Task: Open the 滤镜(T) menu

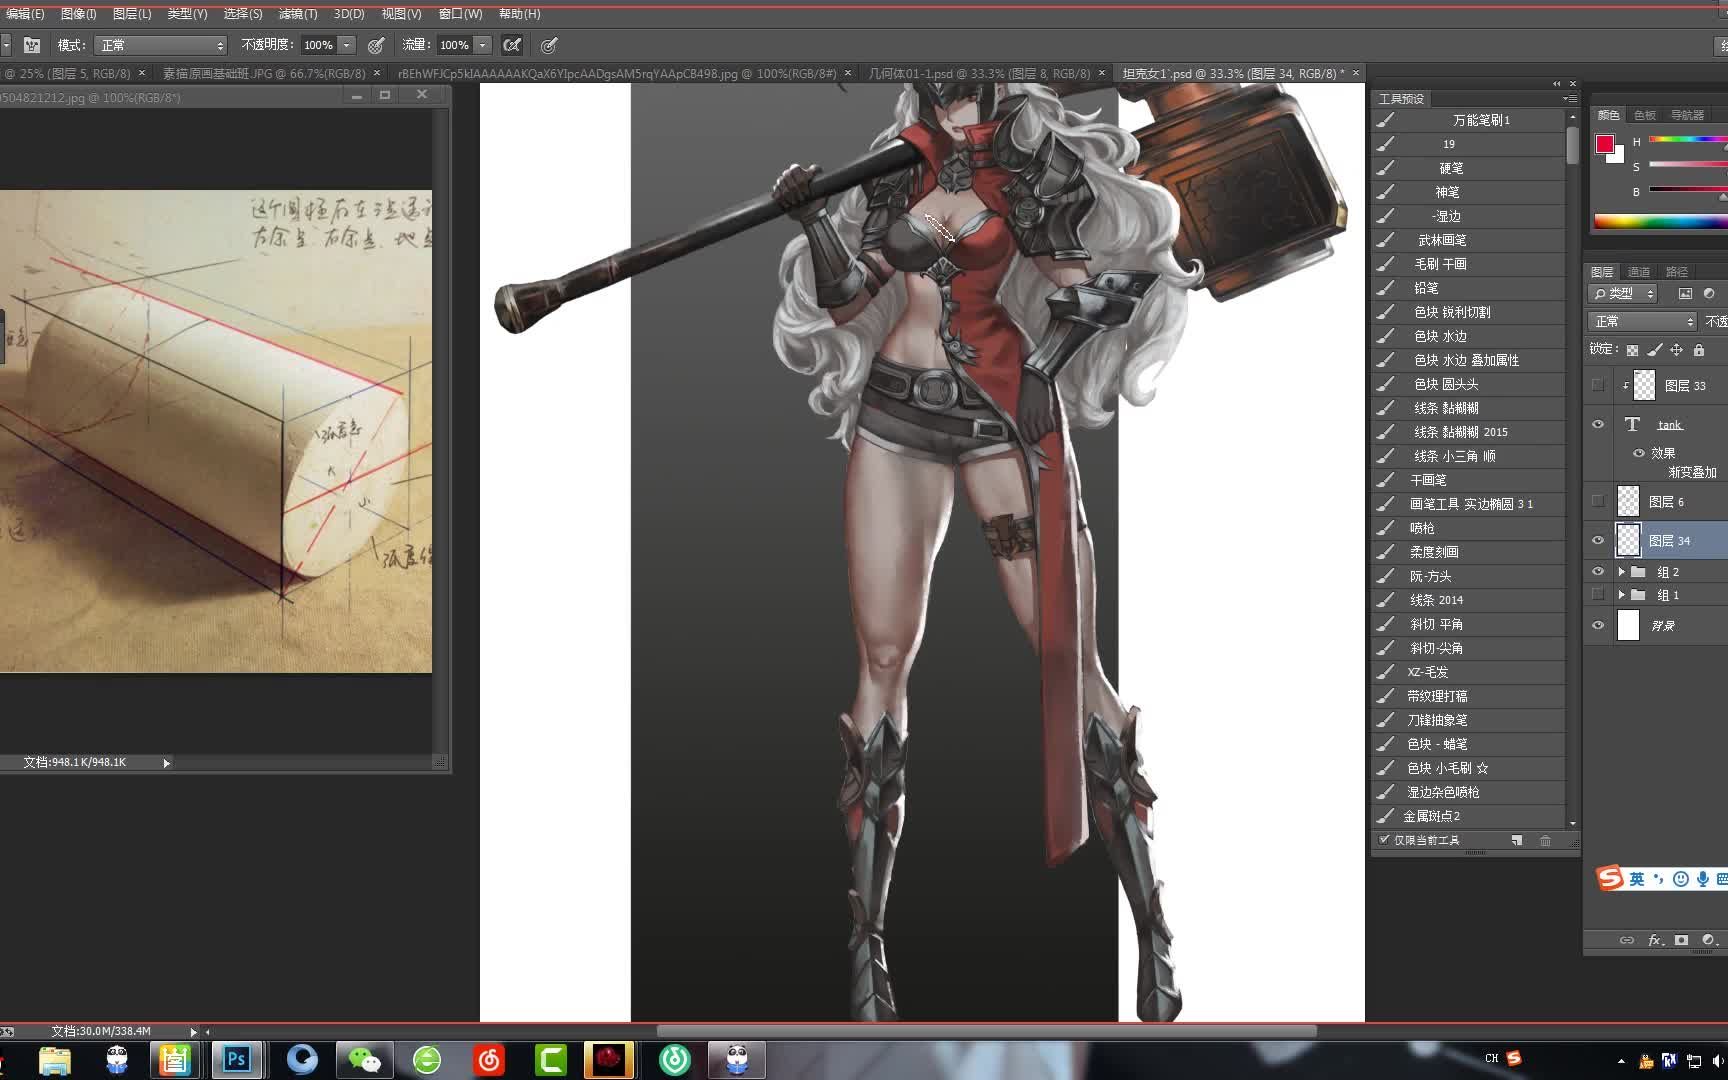Action: click(297, 14)
